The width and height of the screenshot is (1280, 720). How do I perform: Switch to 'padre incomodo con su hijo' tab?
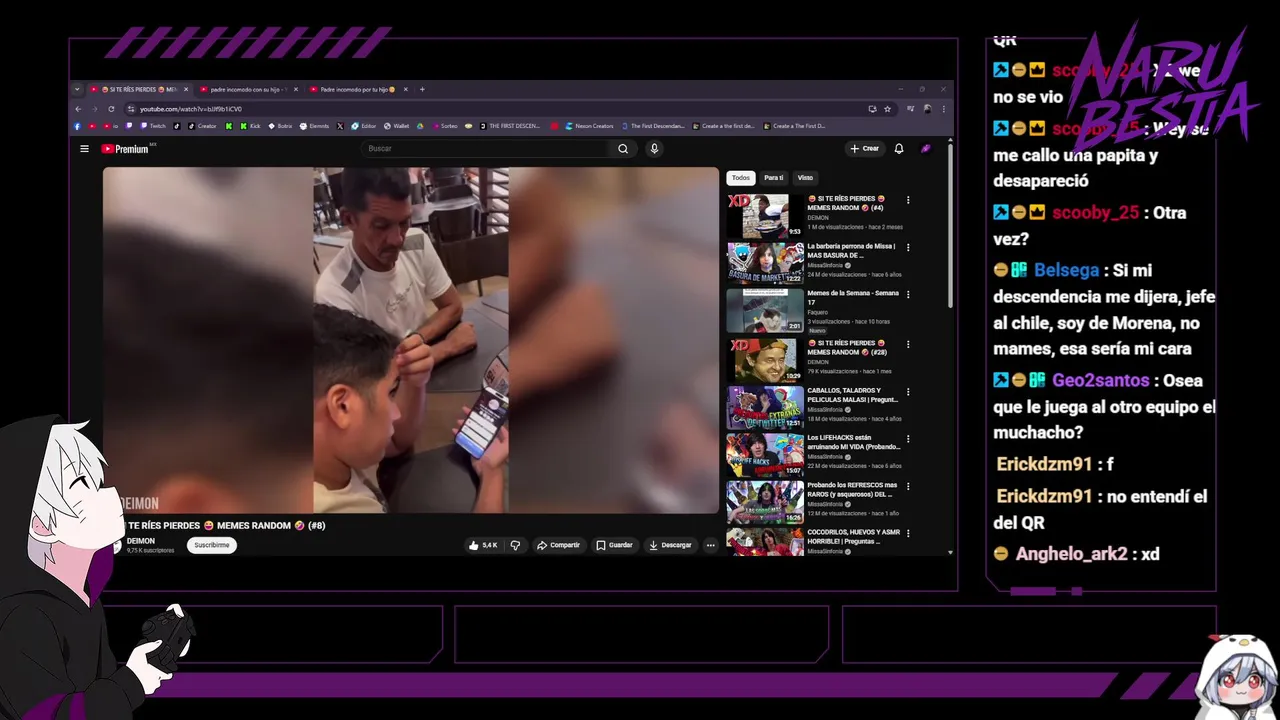[246, 89]
